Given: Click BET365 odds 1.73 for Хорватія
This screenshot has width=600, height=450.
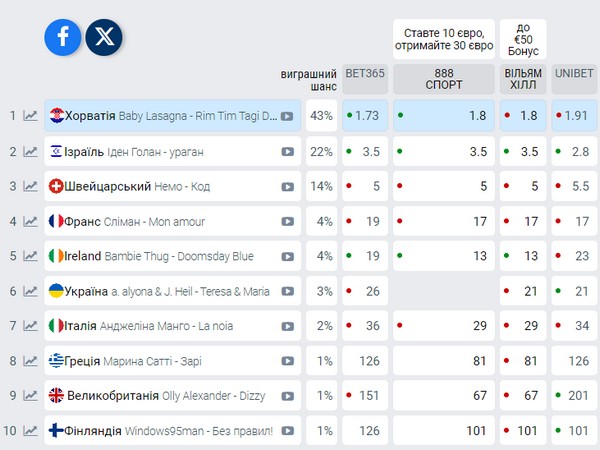Looking at the screenshot, I should [x=365, y=116].
